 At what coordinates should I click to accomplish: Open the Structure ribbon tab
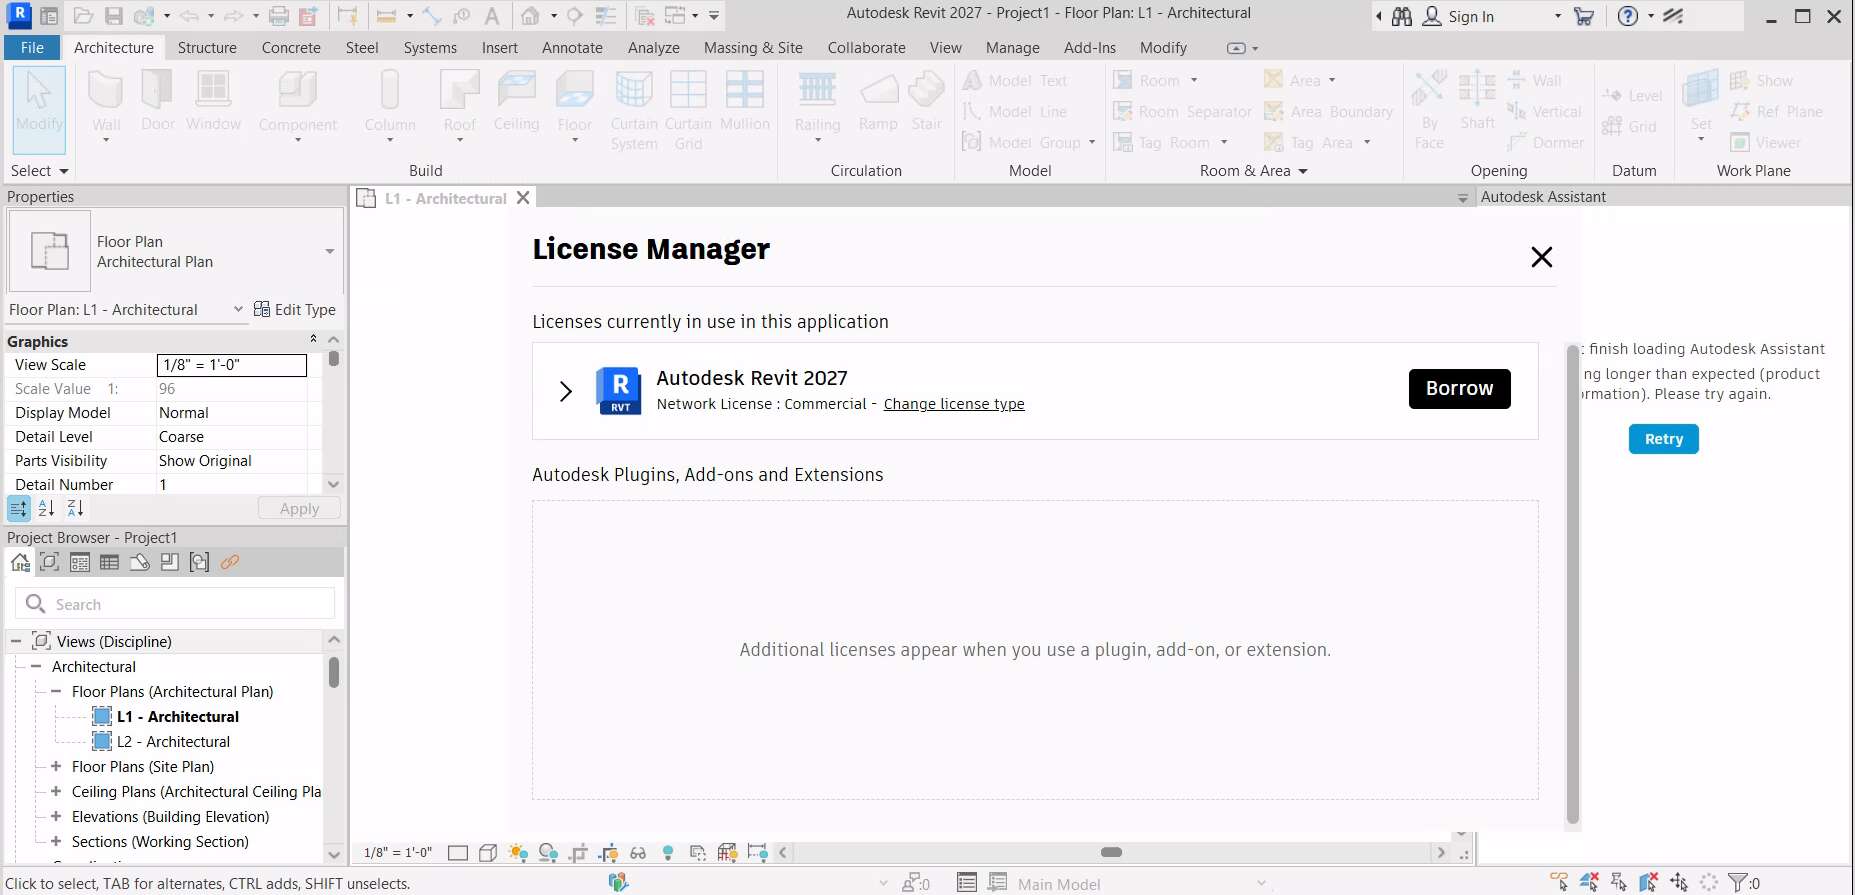coord(207,47)
